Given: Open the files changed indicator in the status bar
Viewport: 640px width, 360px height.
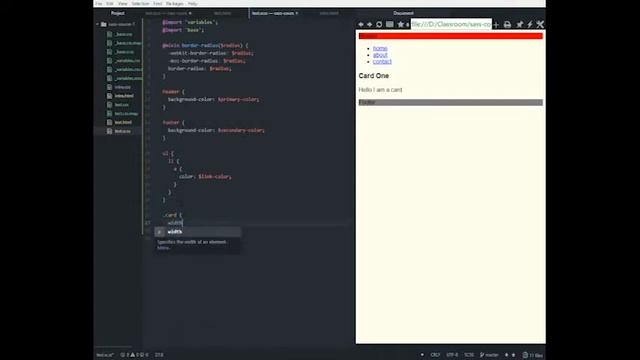Looking at the screenshot, I should (533, 355).
